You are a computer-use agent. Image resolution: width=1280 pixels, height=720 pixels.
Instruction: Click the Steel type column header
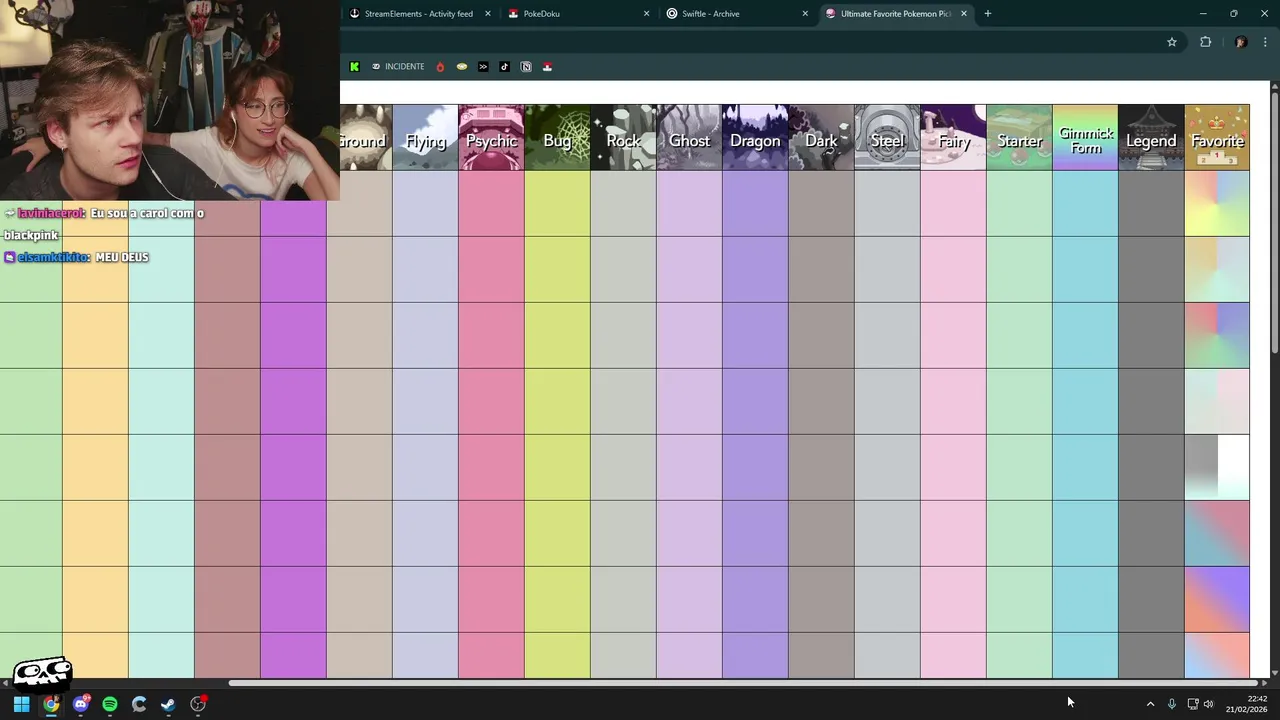[x=887, y=138]
